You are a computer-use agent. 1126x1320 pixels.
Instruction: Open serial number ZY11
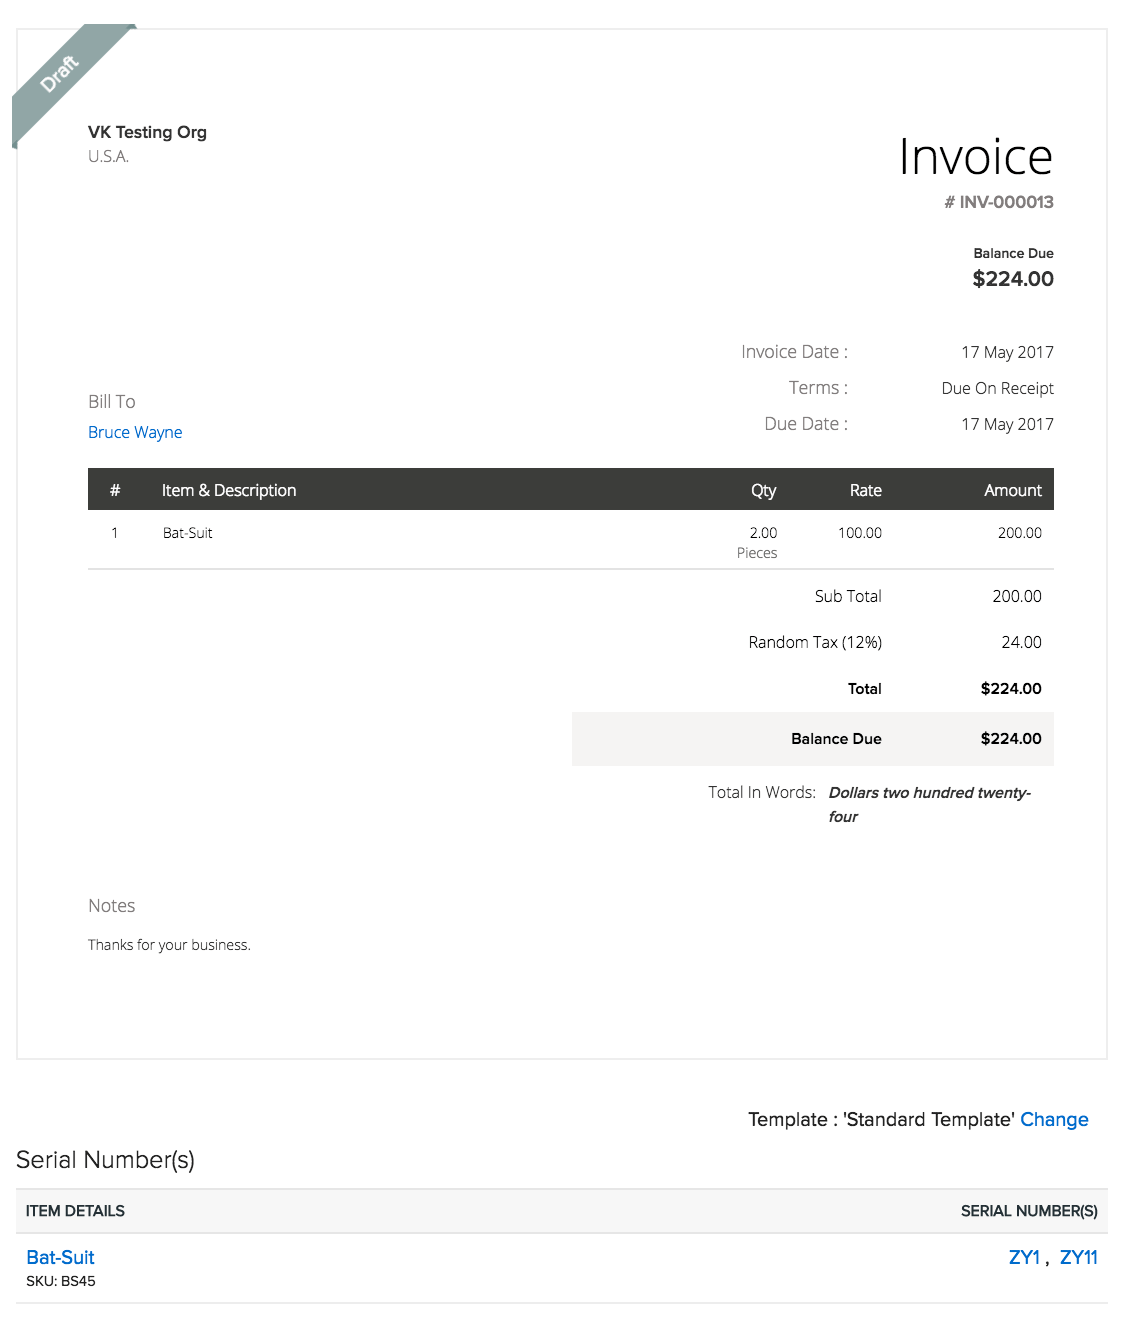click(x=1078, y=1257)
